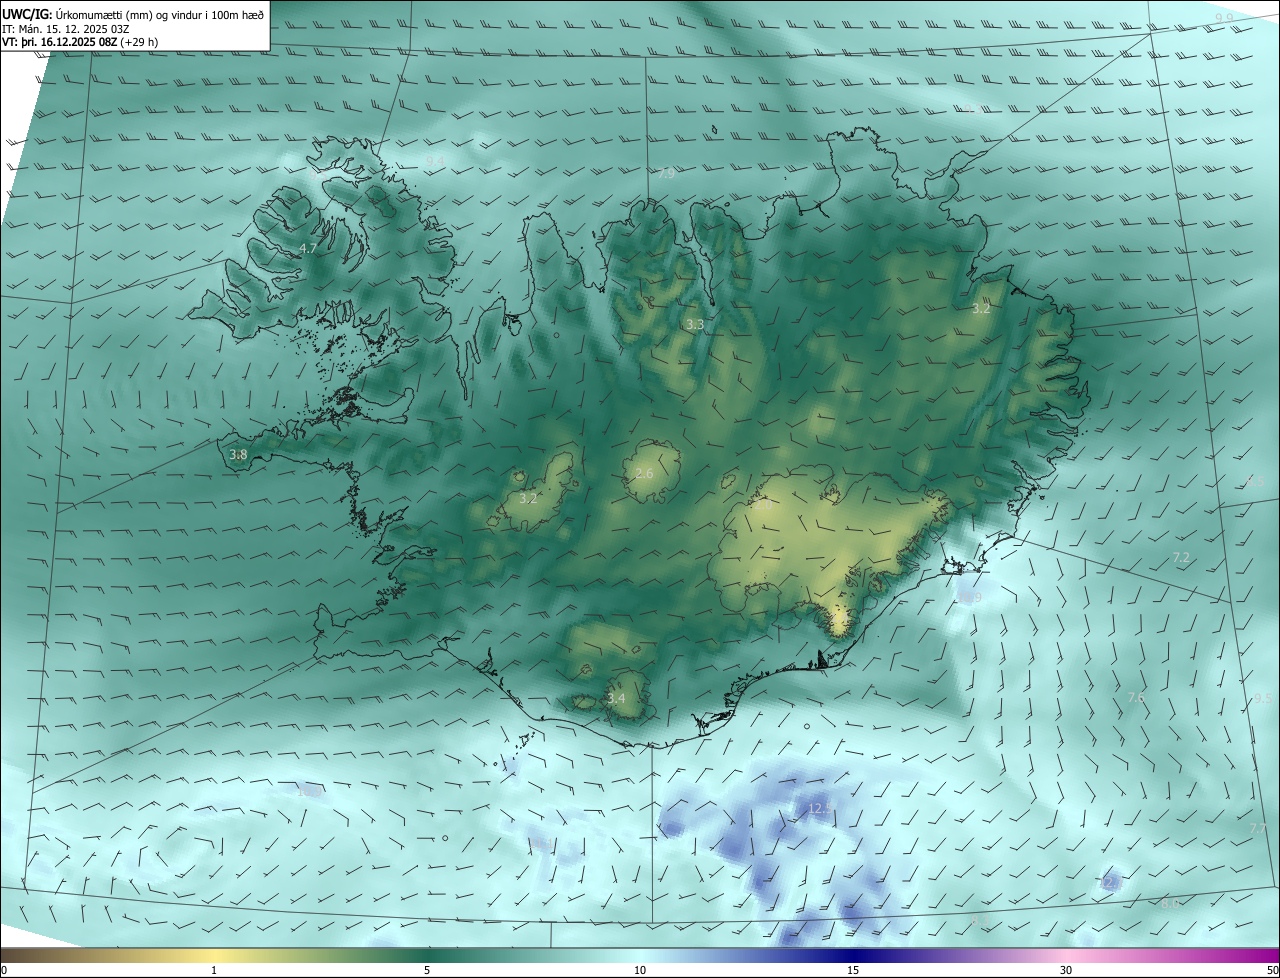This screenshot has width=1280, height=978.
Task: Click the 2.6 value on Hofsjökull glacier
Action: pyautogui.click(x=644, y=473)
